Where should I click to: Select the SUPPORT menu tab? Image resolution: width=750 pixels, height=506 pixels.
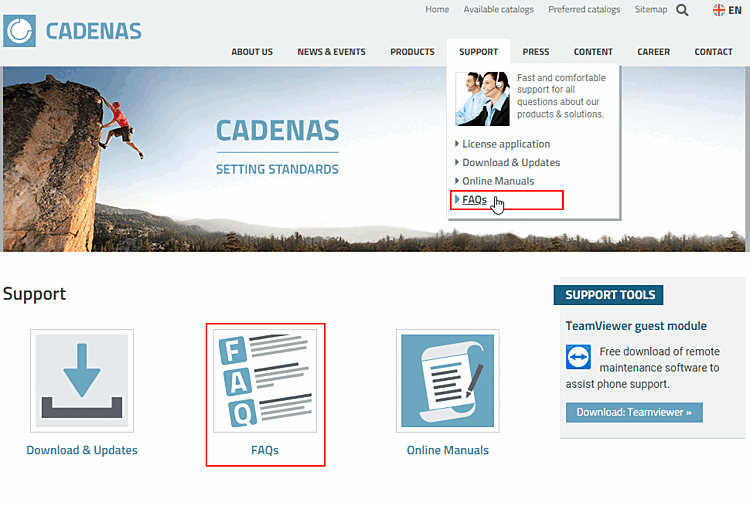tap(478, 52)
